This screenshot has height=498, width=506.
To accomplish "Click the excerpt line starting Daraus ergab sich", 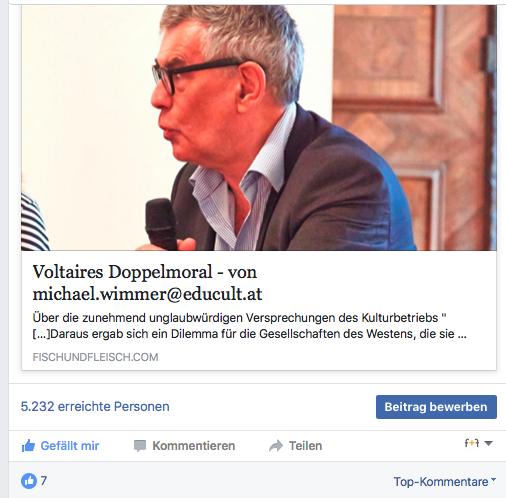I will [x=249, y=334].
